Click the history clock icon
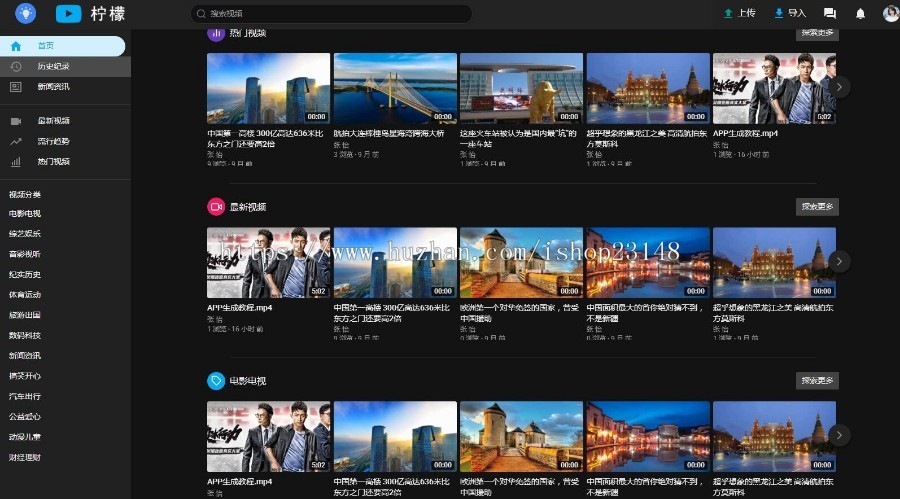 click(x=15, y=67)
